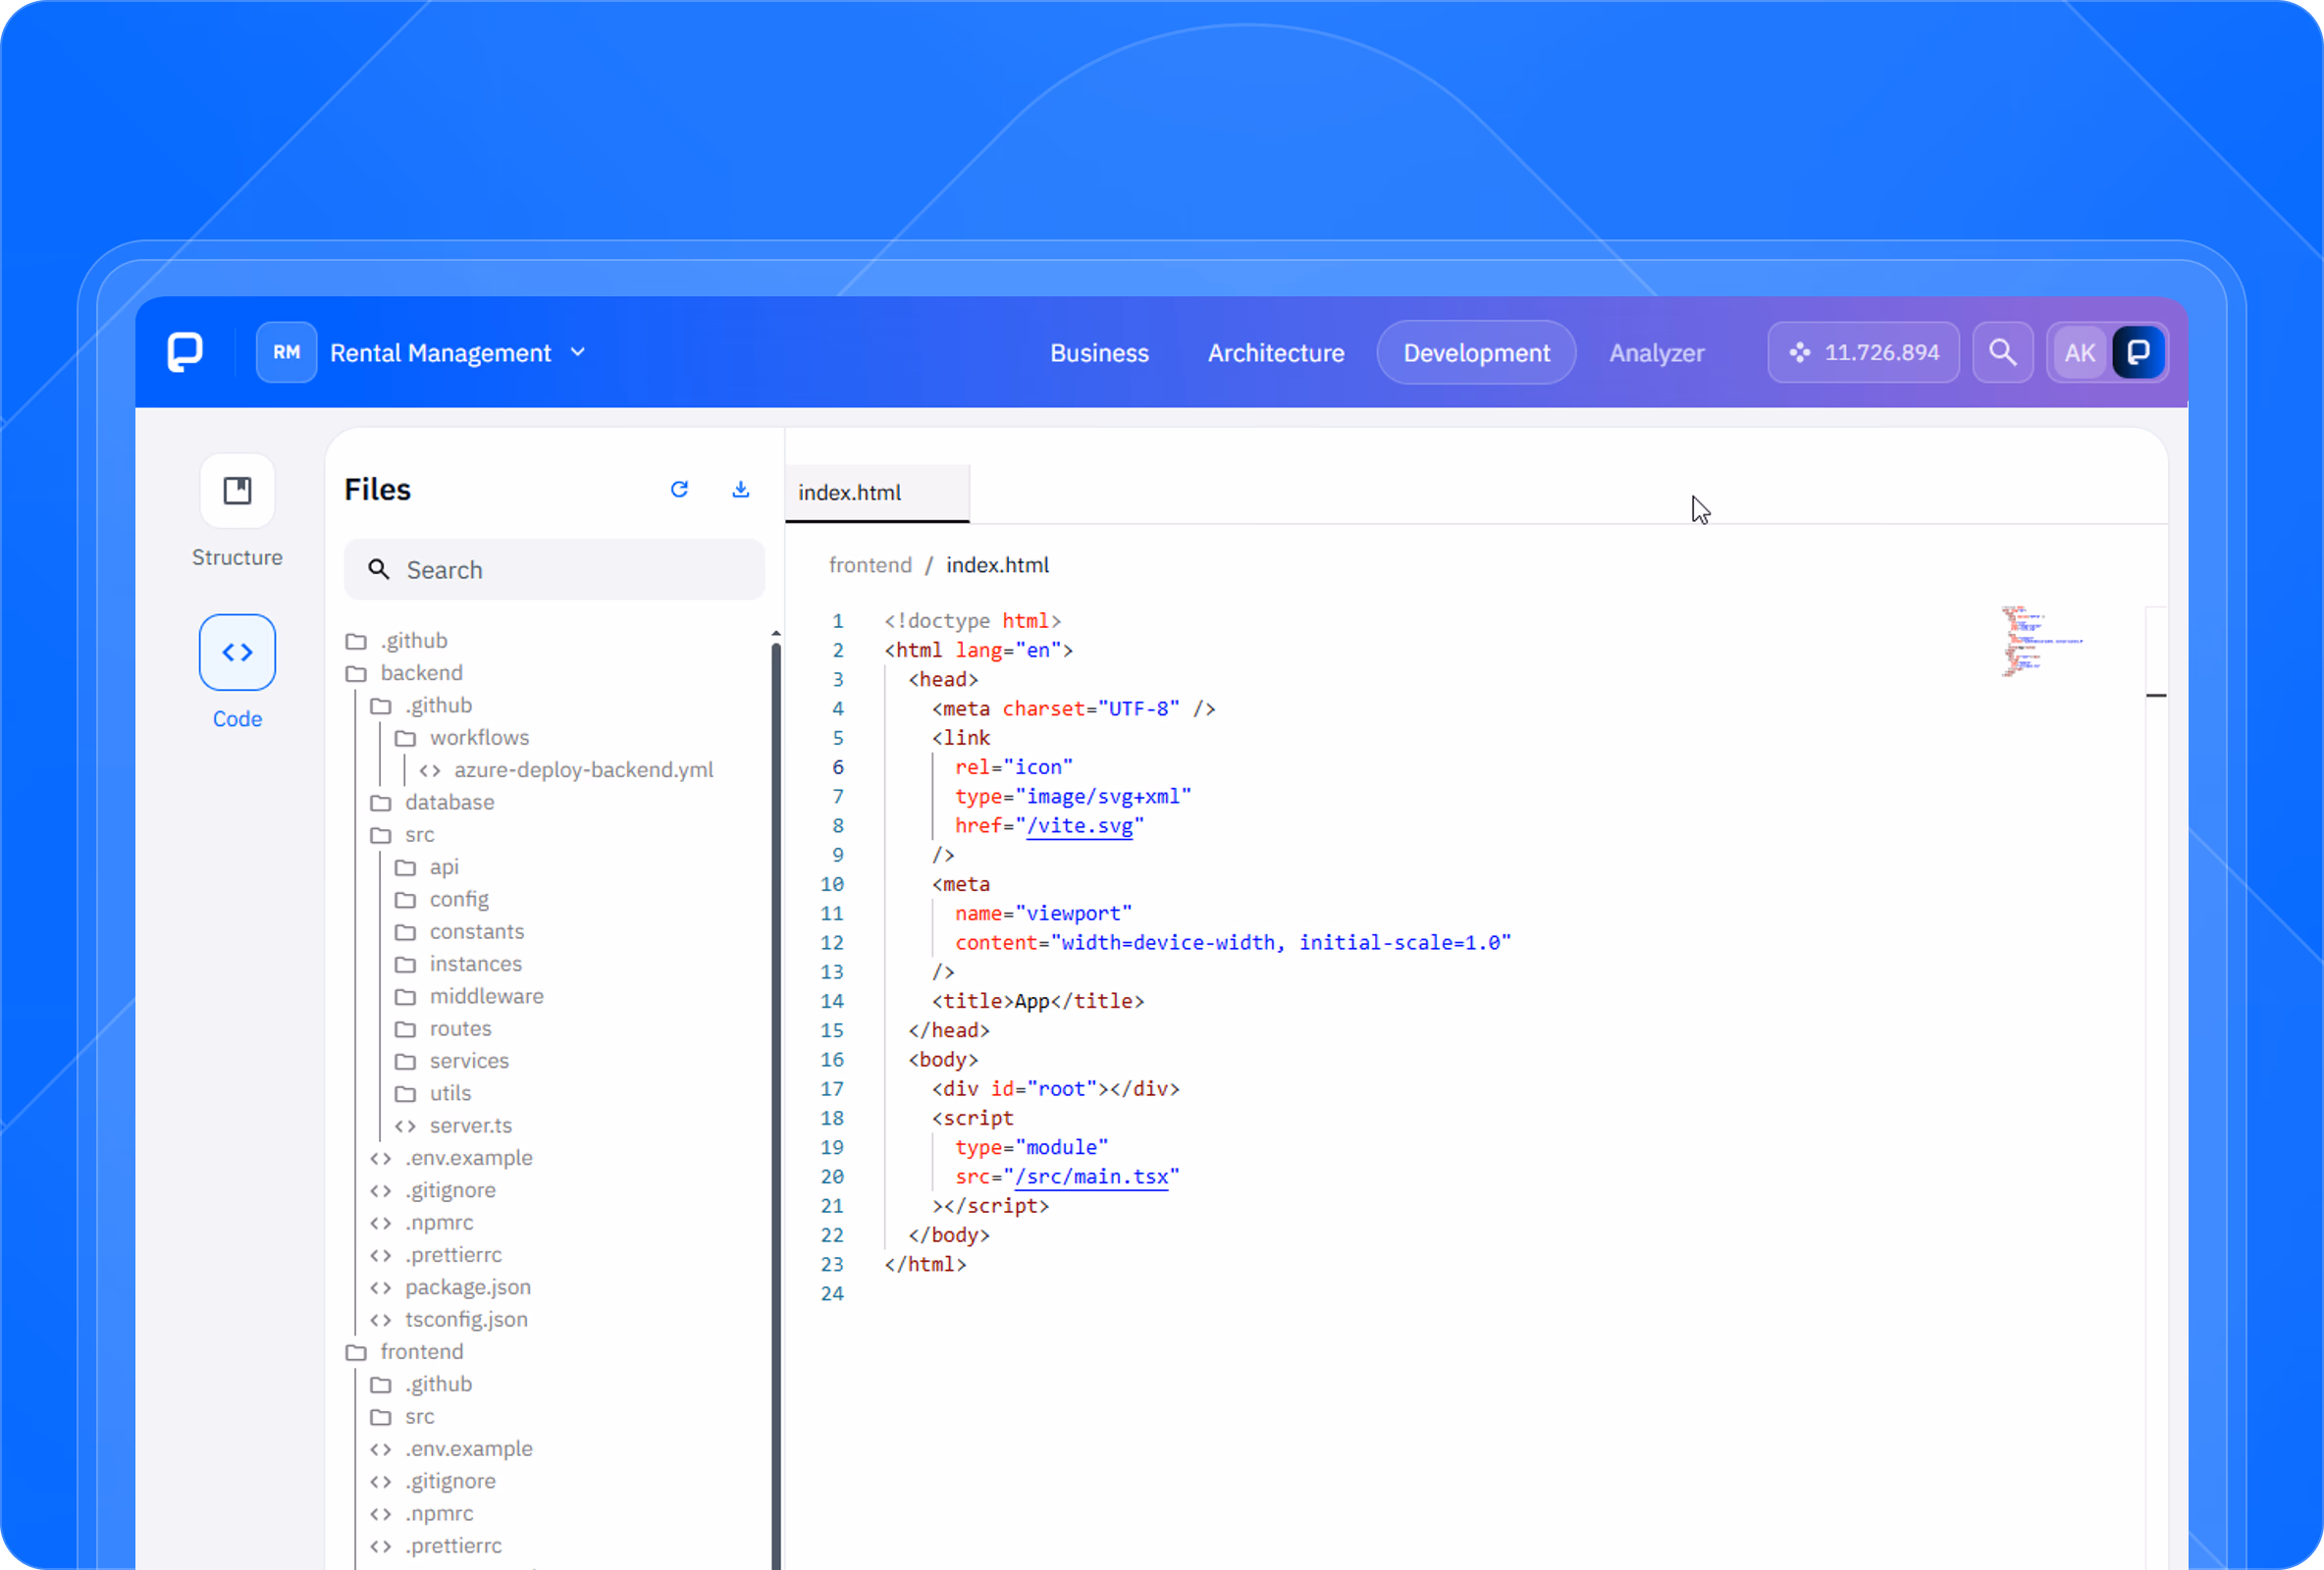Expand the config folder

coord(442,899)
